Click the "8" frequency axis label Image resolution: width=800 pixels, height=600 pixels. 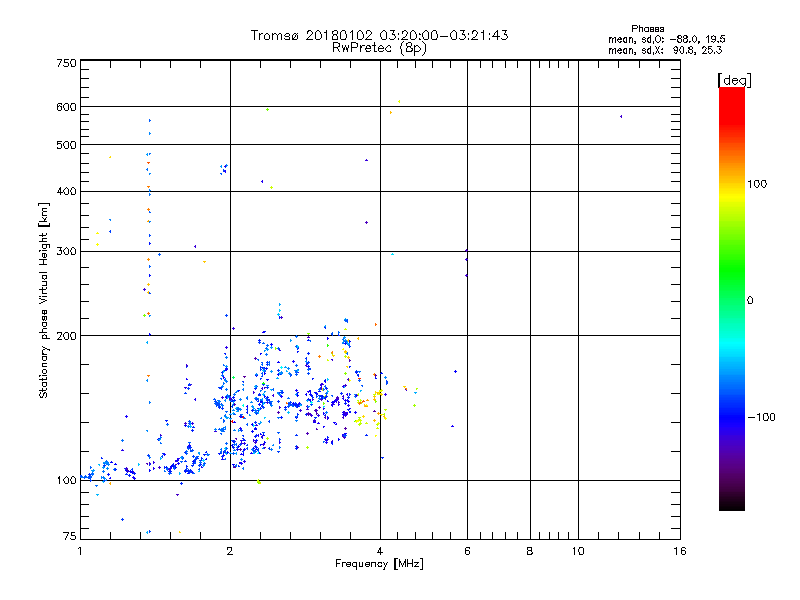point(530,551)
